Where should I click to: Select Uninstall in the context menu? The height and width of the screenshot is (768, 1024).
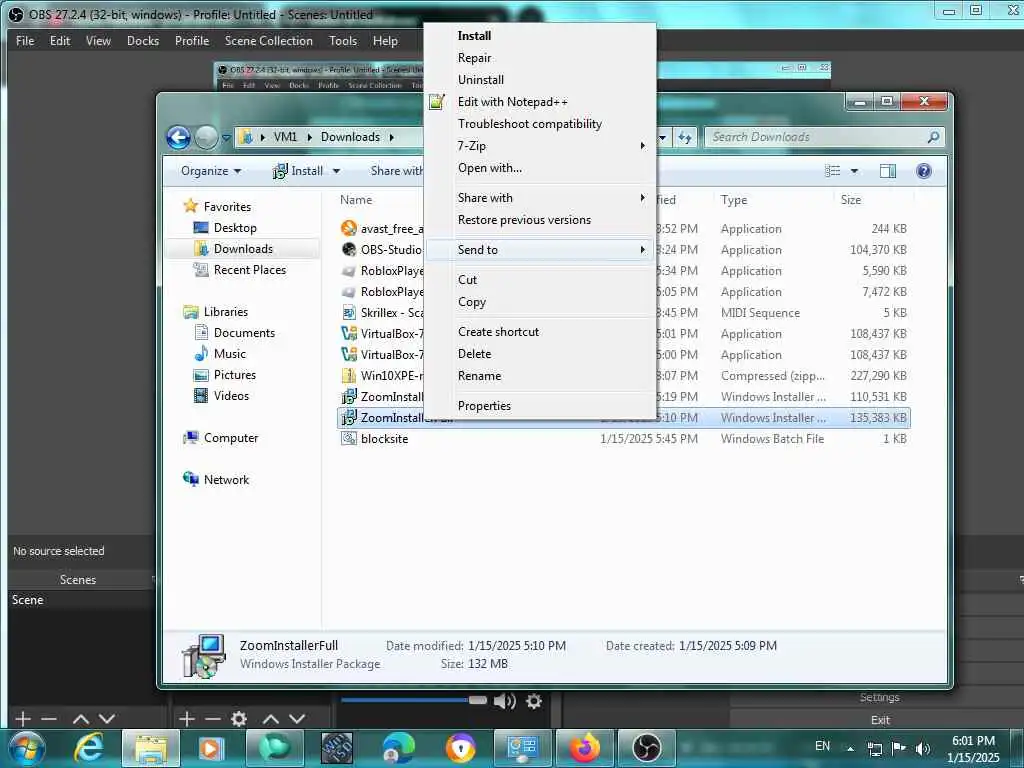coord(481,80)
